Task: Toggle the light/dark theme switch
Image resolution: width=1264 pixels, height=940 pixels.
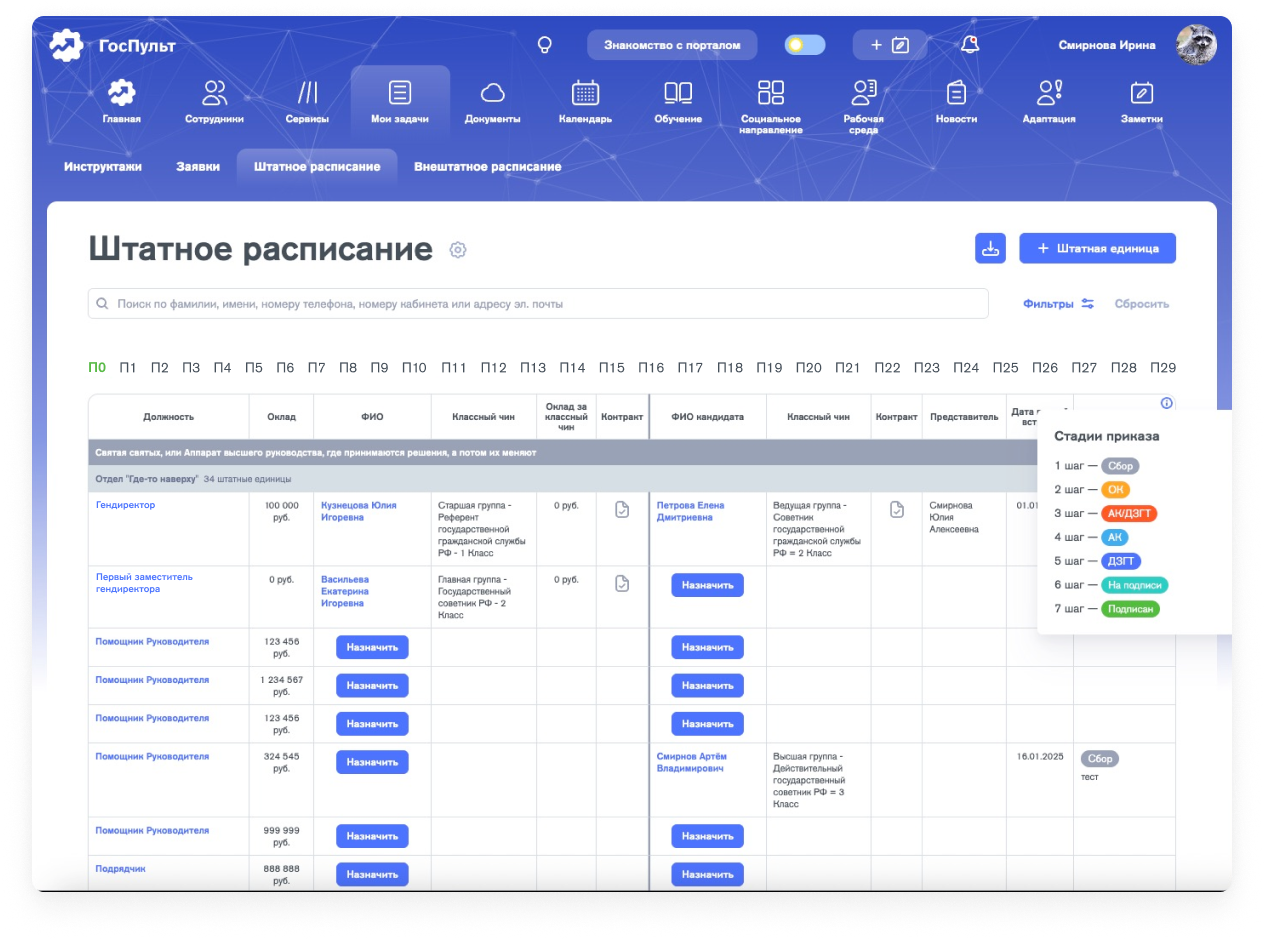Action: coord(804,45)
